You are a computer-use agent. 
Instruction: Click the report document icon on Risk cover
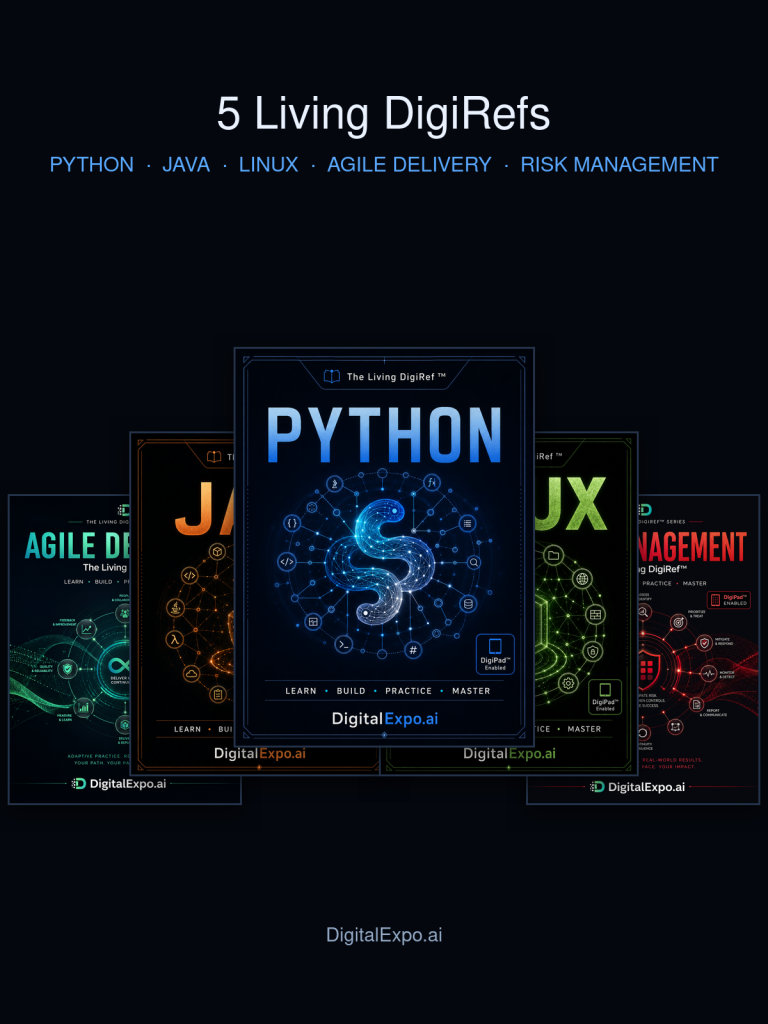(x=697, y=704)
